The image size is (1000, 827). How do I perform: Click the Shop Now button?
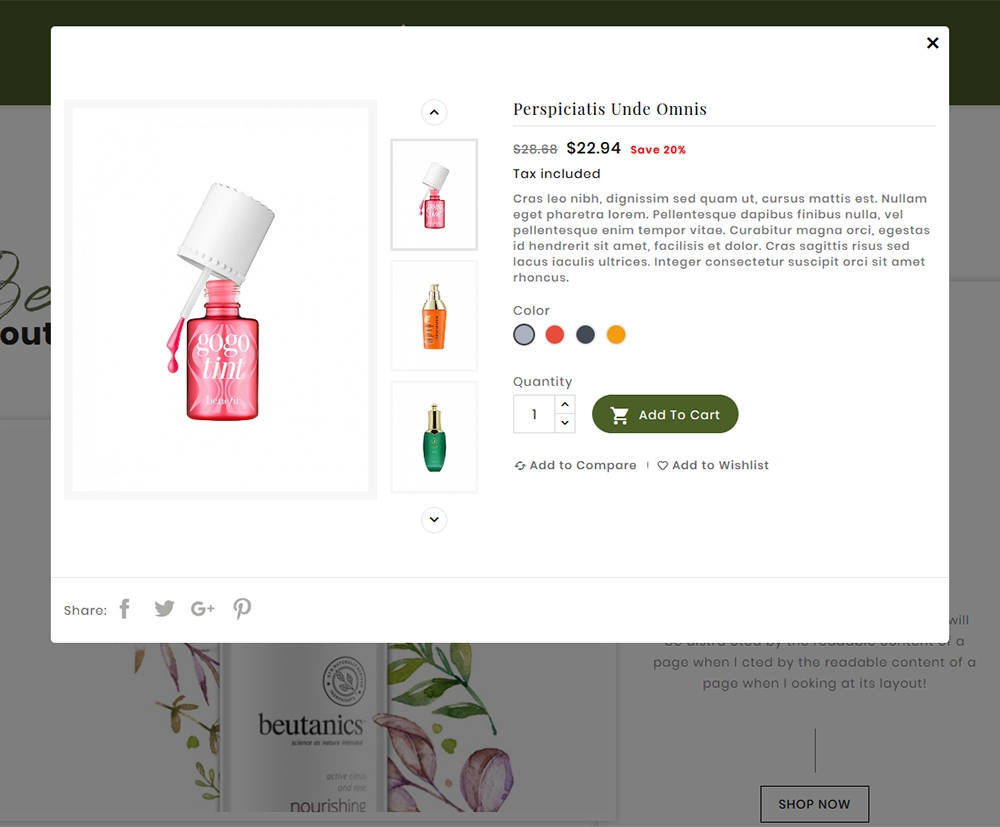pos(814,804)
